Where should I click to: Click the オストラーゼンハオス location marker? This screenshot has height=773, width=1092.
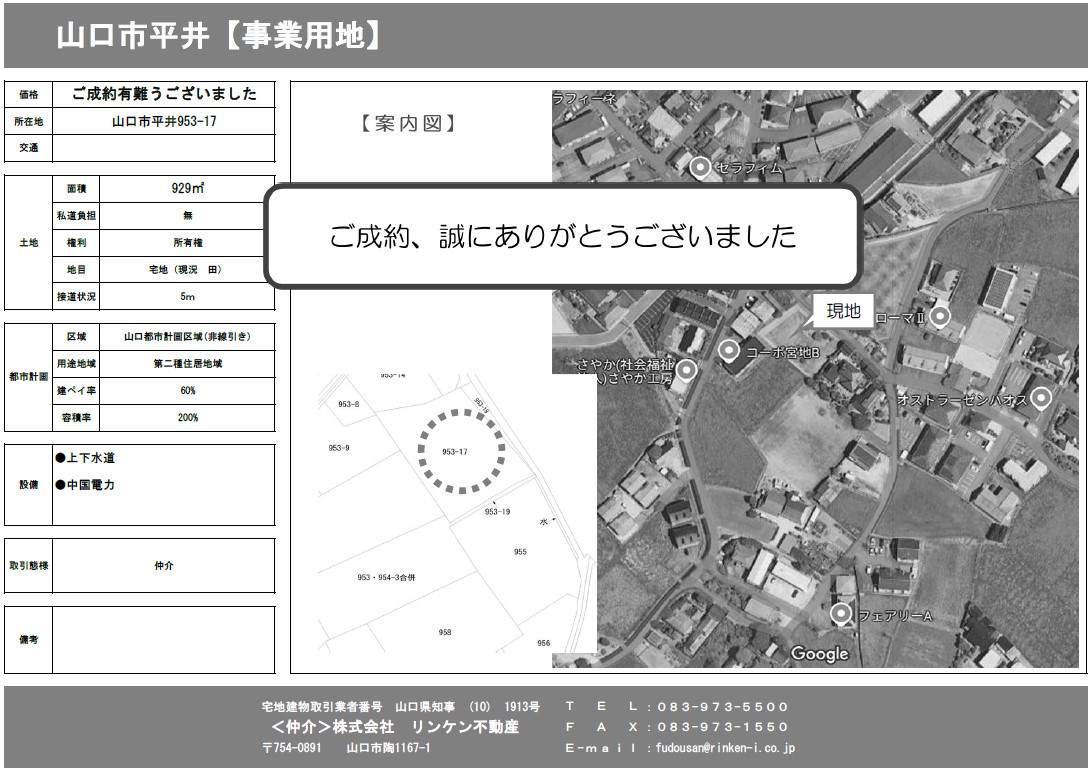(x=1041, y=398)
